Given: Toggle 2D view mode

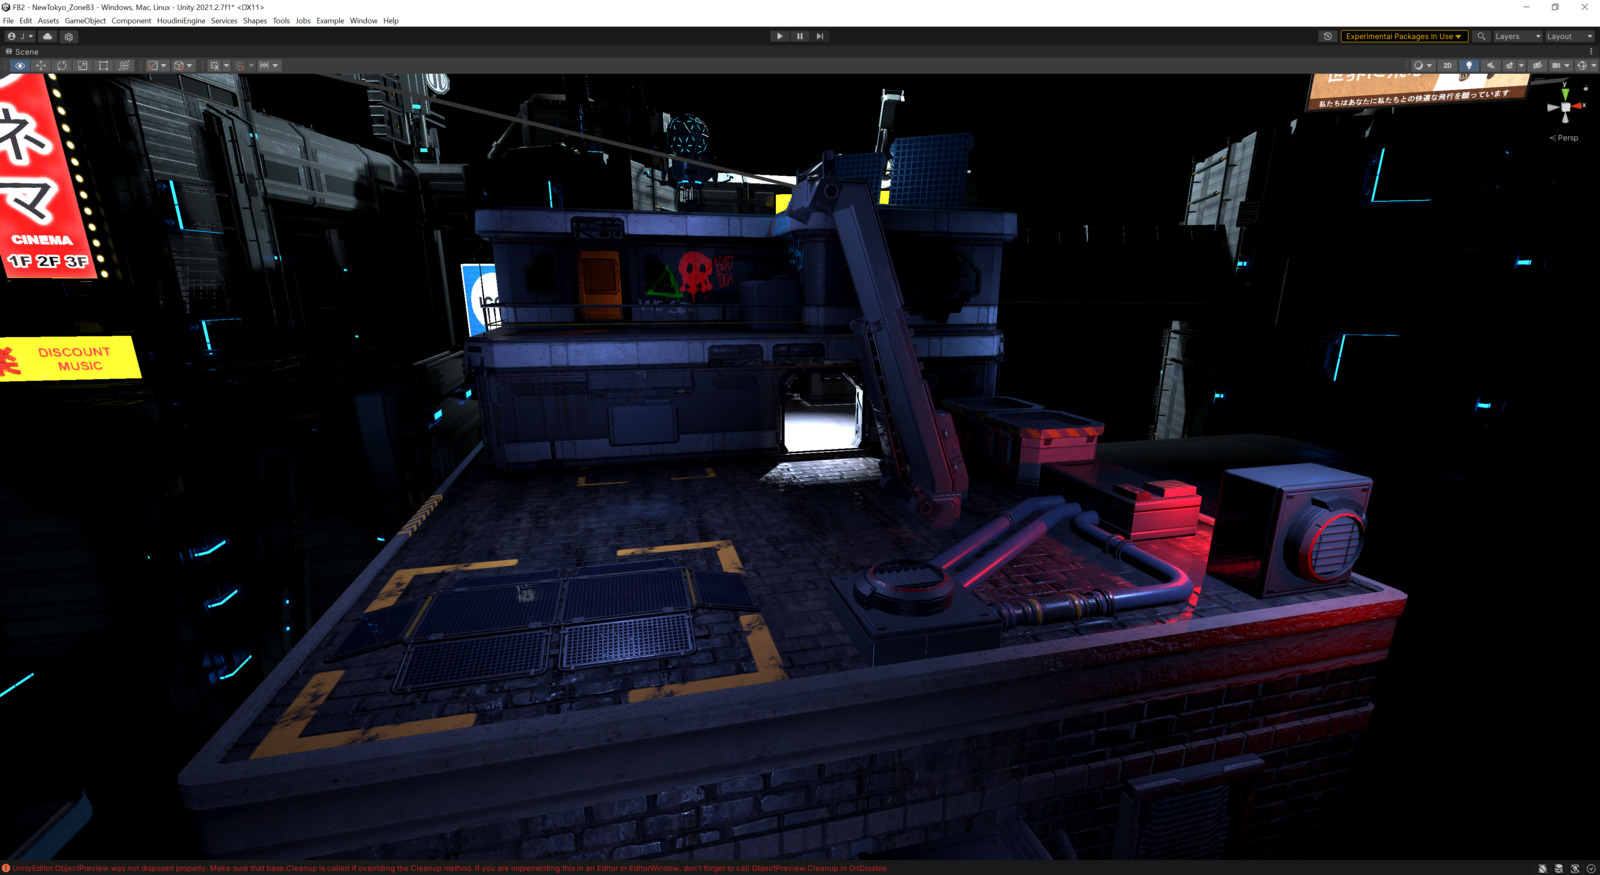Looking at the screenshot, I should coord(1447,66).
